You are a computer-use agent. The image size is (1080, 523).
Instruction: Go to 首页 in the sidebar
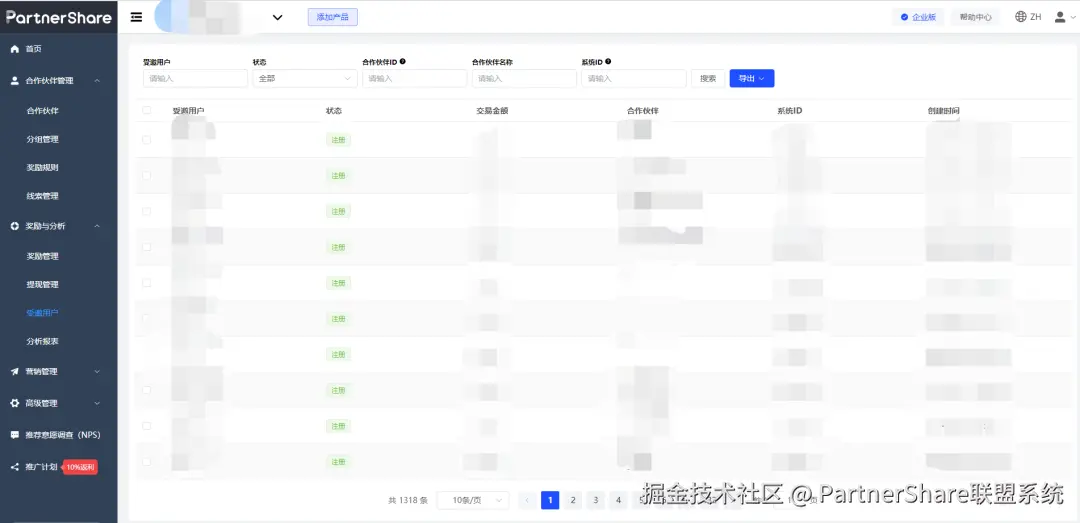(x=34, y=49)
